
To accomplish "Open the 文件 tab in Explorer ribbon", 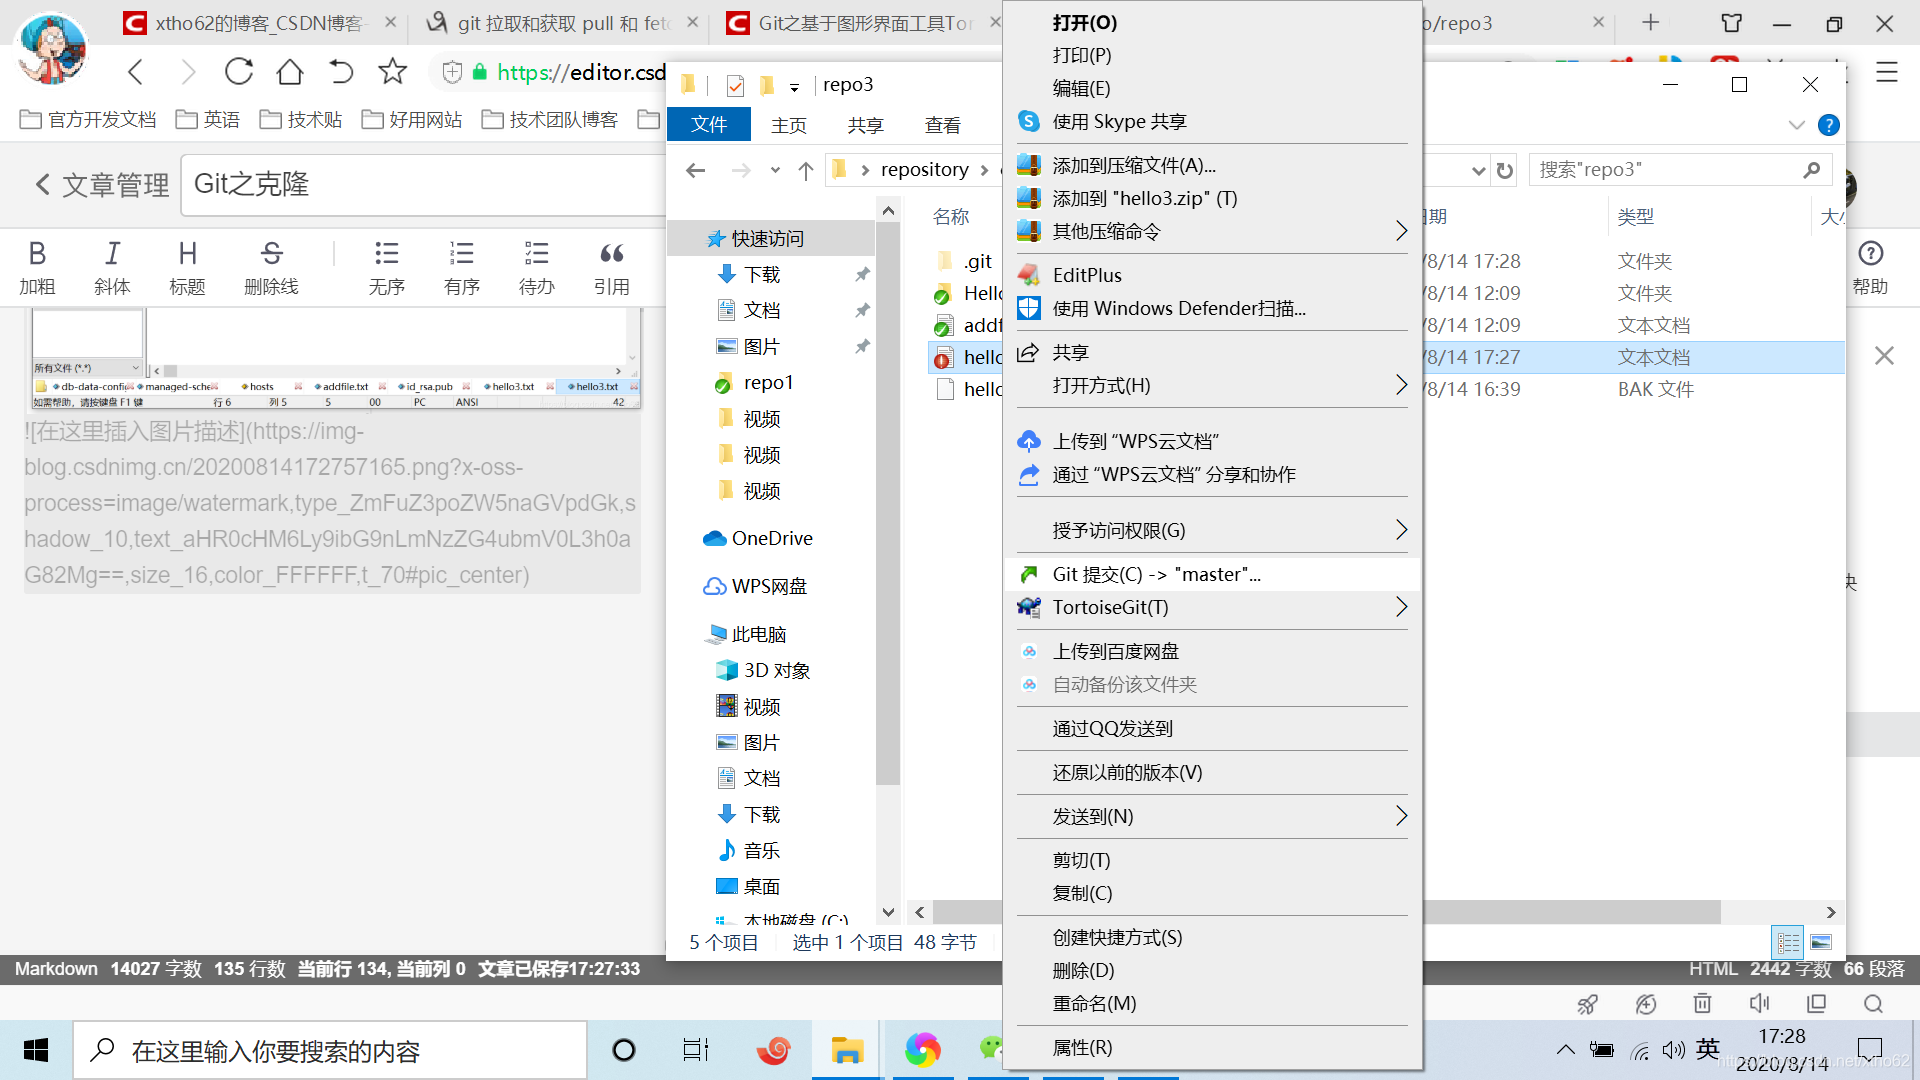I will 709,124.
